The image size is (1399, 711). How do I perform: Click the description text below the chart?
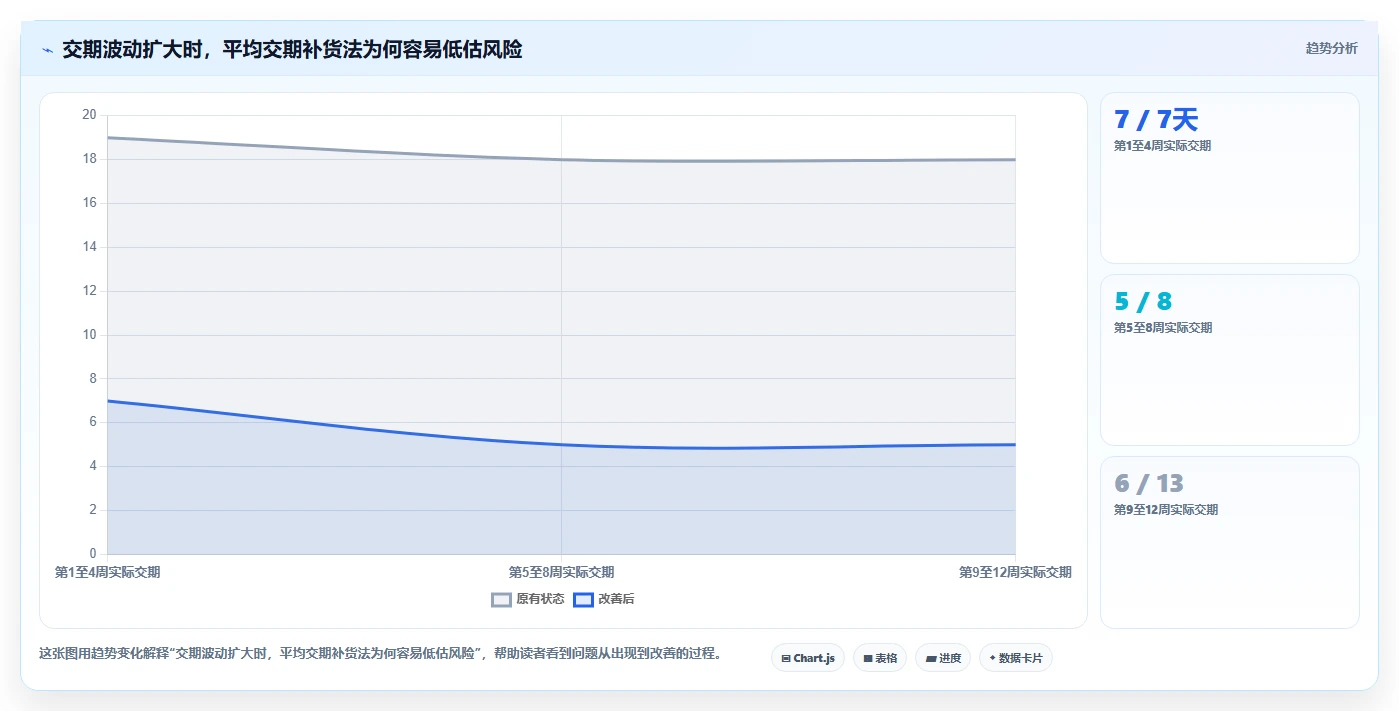(380, 654)
